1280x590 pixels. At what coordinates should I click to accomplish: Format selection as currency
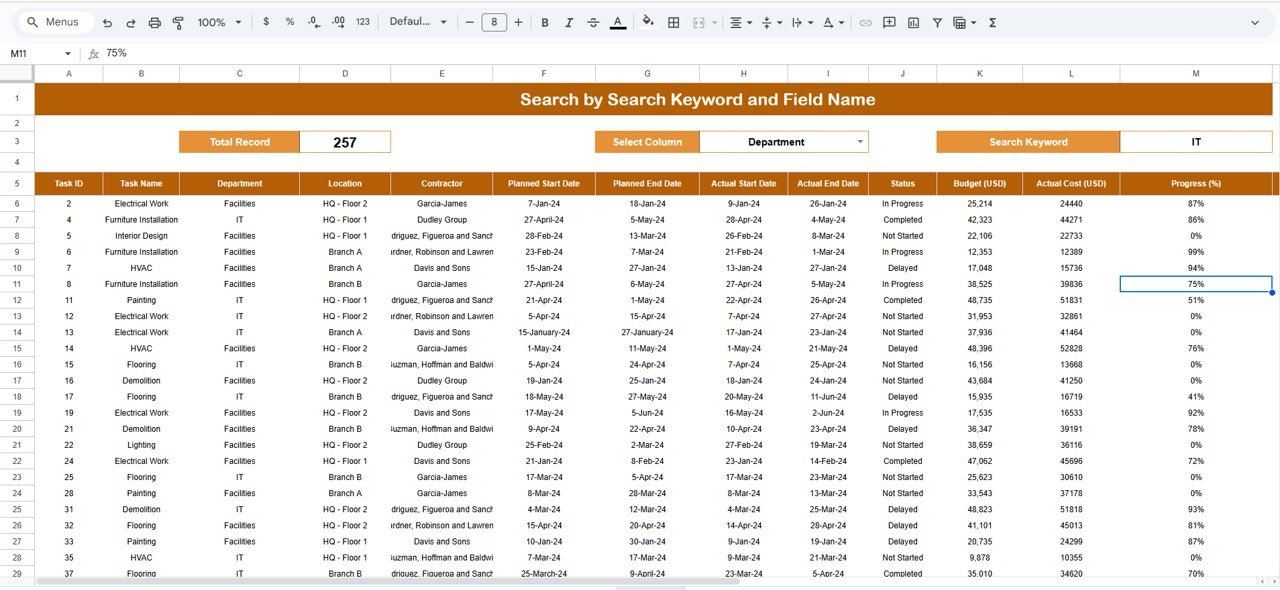tap(265, 22)
